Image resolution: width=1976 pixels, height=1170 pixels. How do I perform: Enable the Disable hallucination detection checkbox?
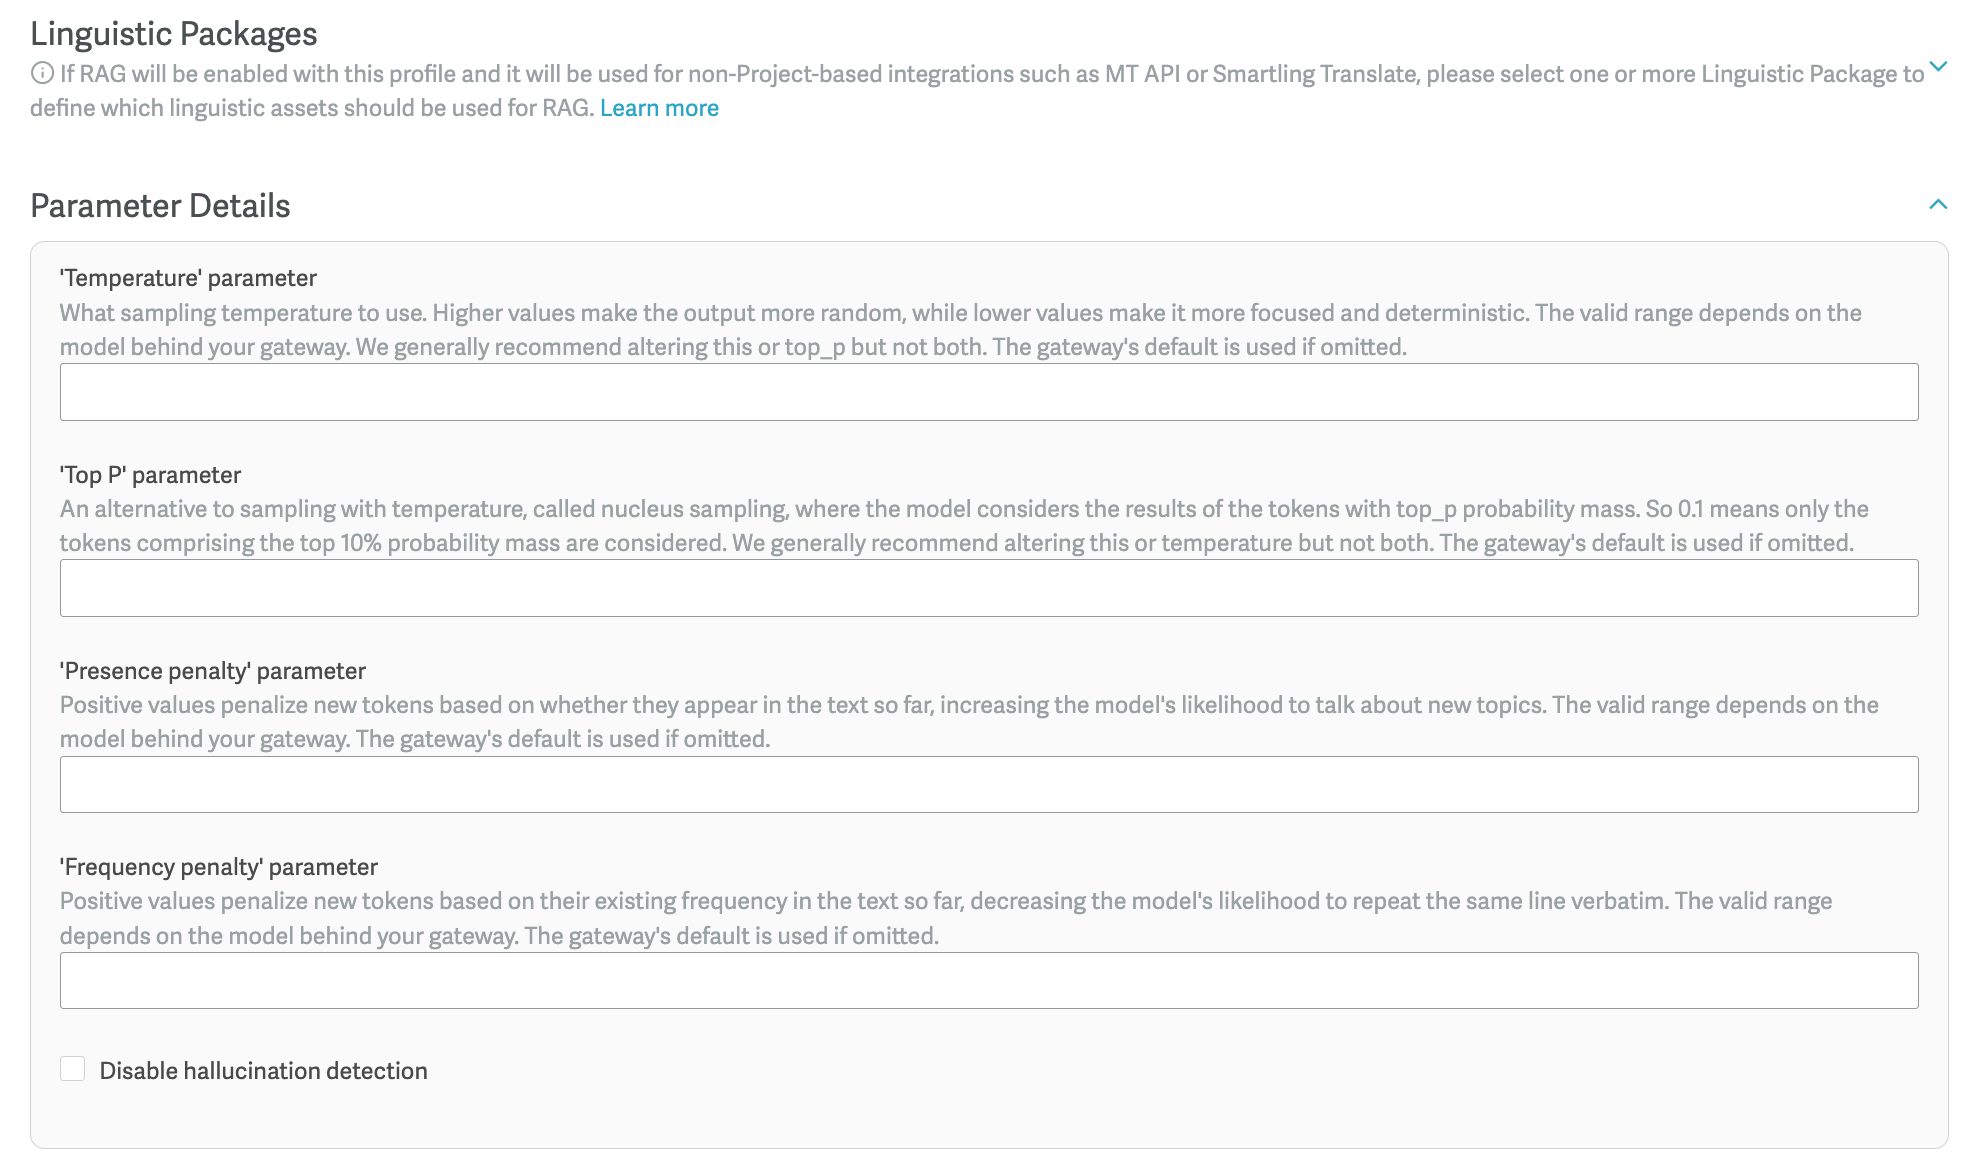[73, 1069]
